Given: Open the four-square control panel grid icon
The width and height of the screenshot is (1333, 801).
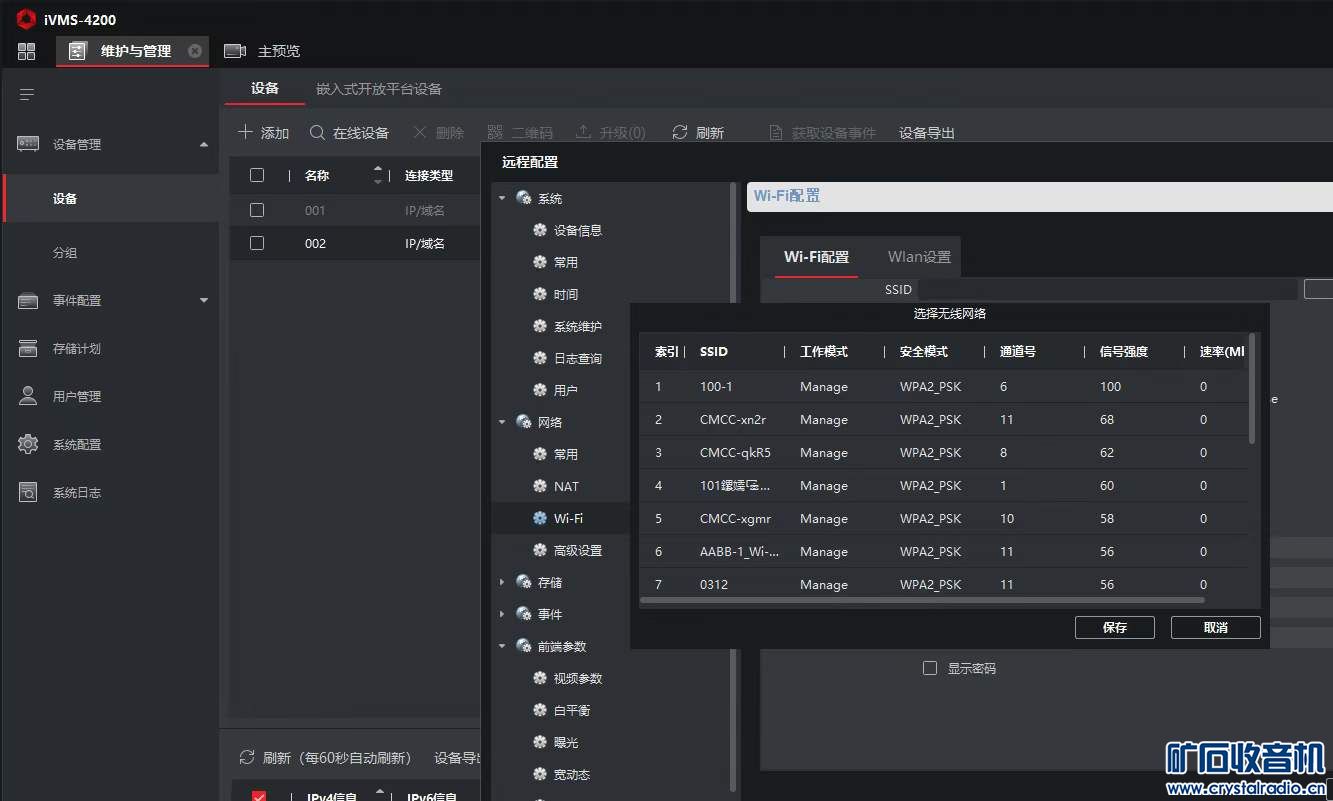Looking at the screenshot, I should click(x=27, y=51).
